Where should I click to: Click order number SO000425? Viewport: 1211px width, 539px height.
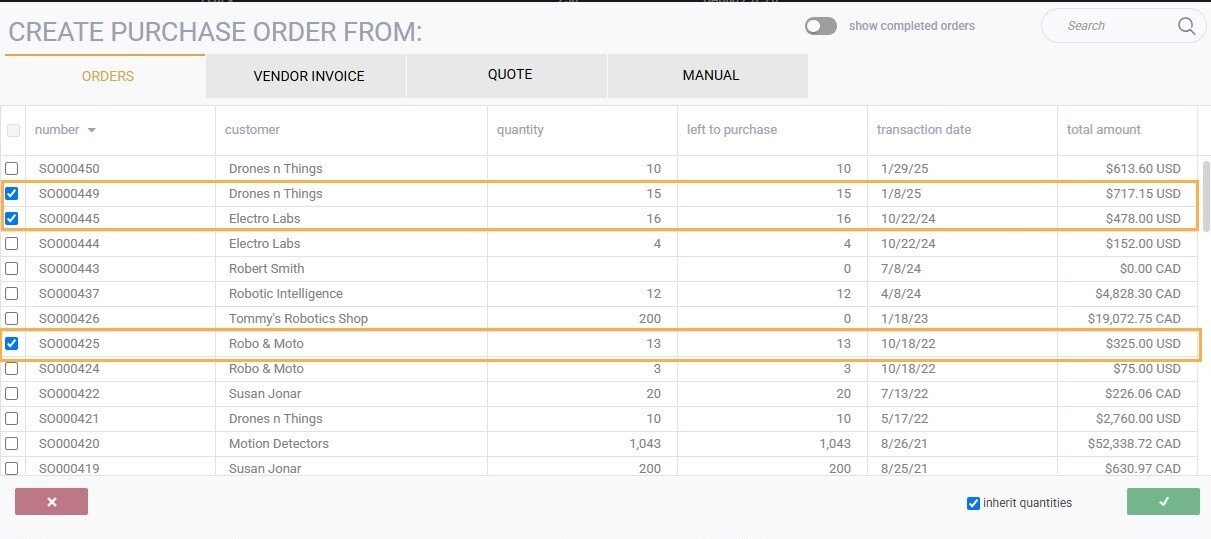coord(69,343)
